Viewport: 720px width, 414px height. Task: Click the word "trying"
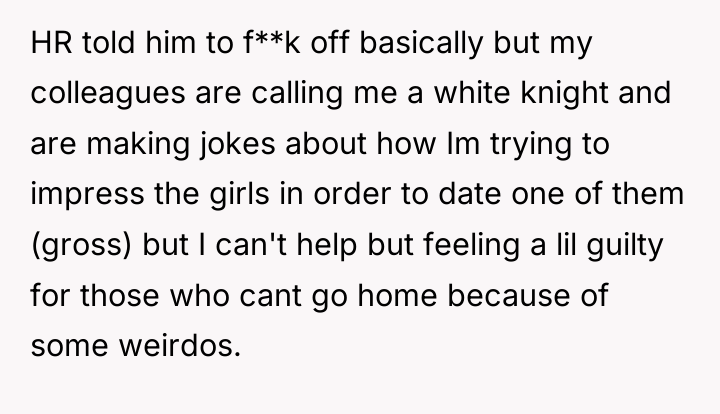coord(531,146)
